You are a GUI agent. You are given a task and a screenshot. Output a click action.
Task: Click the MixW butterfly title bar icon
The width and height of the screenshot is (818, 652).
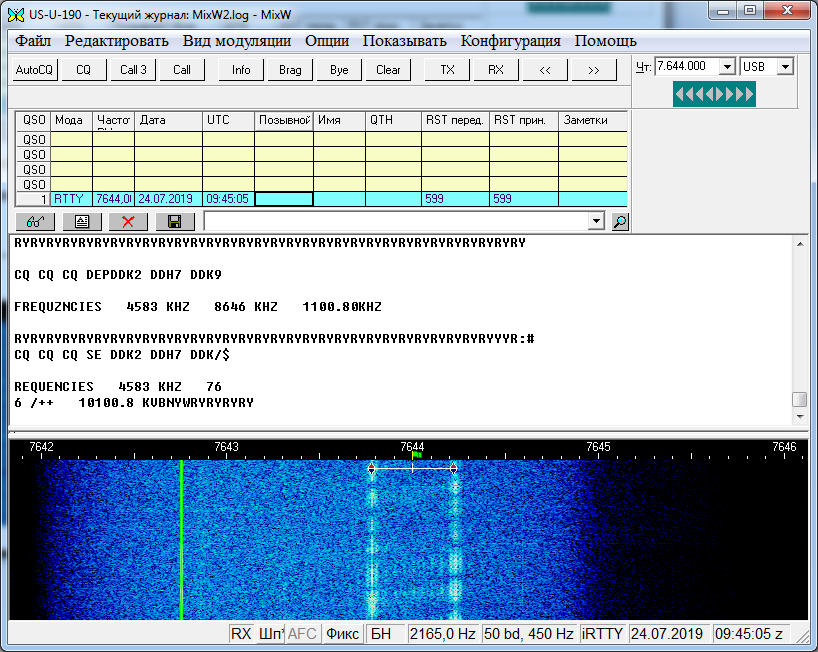click(x=16, y=15)
